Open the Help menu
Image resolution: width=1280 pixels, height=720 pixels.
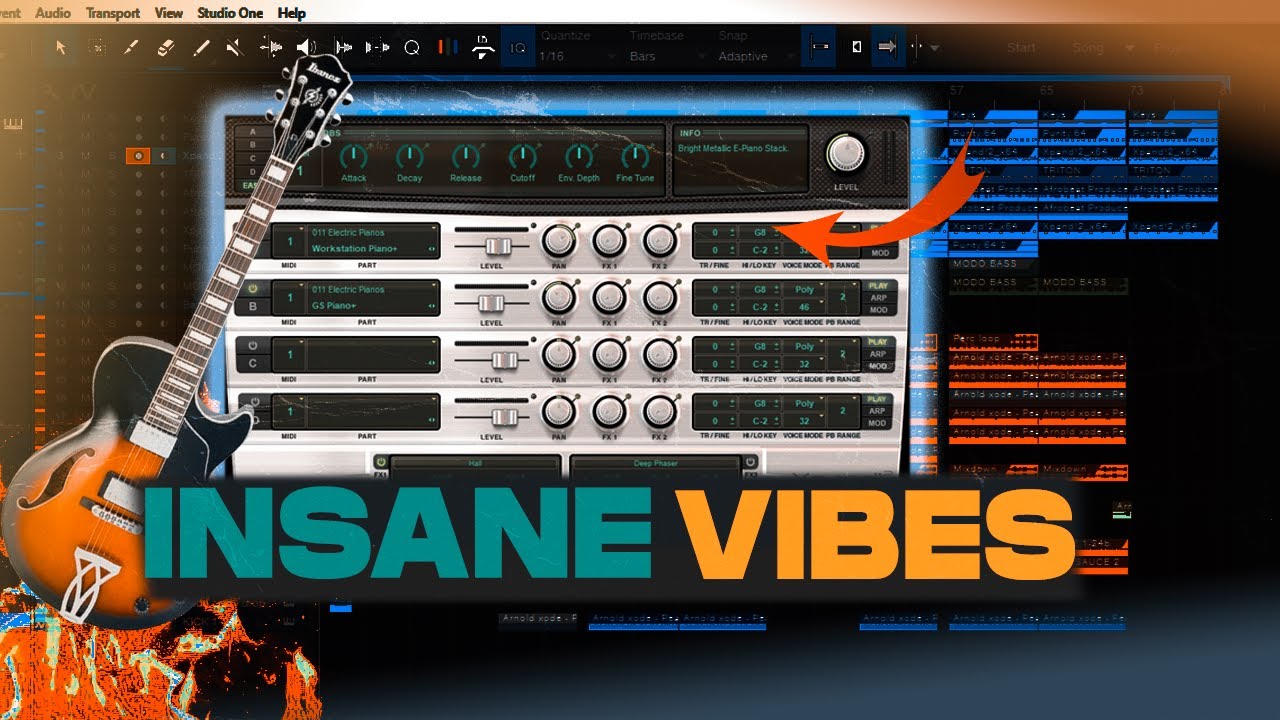pyautogui.click(x=292, y=13)
